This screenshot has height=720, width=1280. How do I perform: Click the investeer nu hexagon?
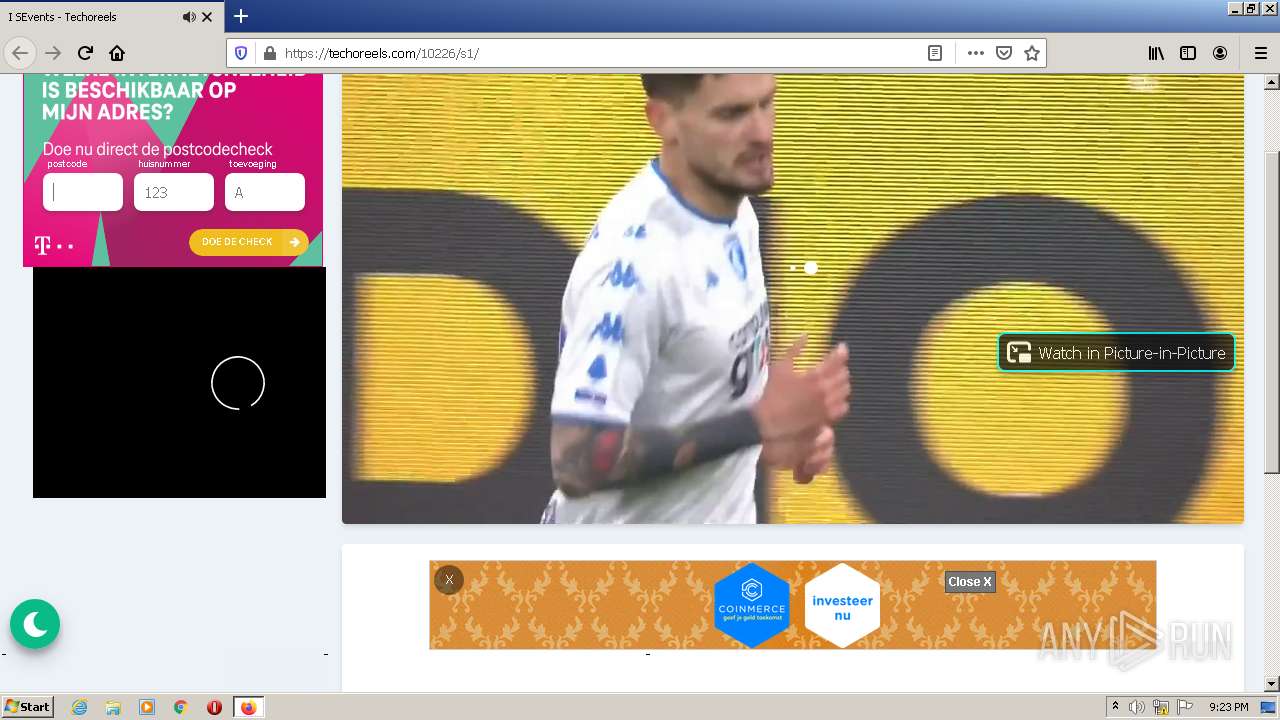point(842,605)
